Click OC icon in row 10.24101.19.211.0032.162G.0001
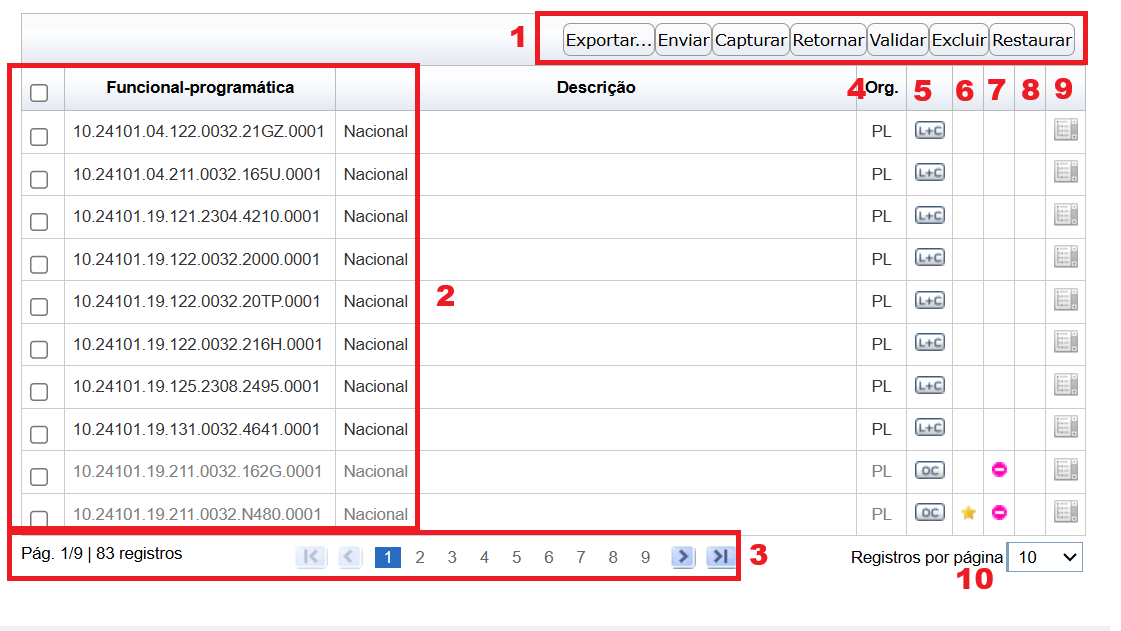 point(929,470)
